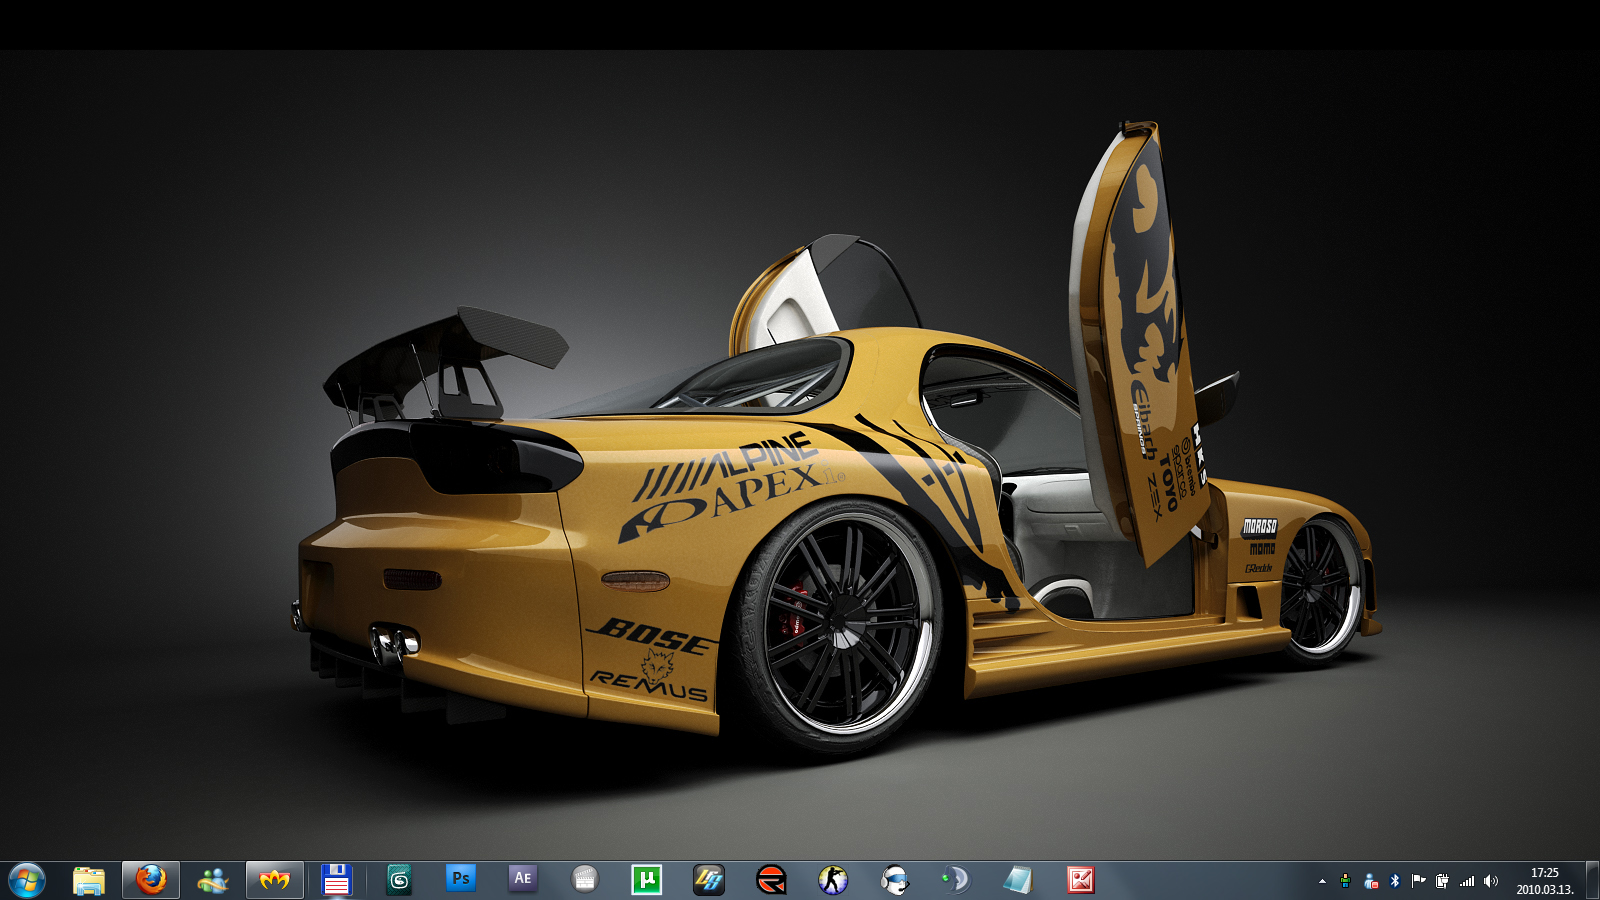Open the Ventrilo headset icon
The height and width of the screenshot is (900, 1600).
point(894,880)
